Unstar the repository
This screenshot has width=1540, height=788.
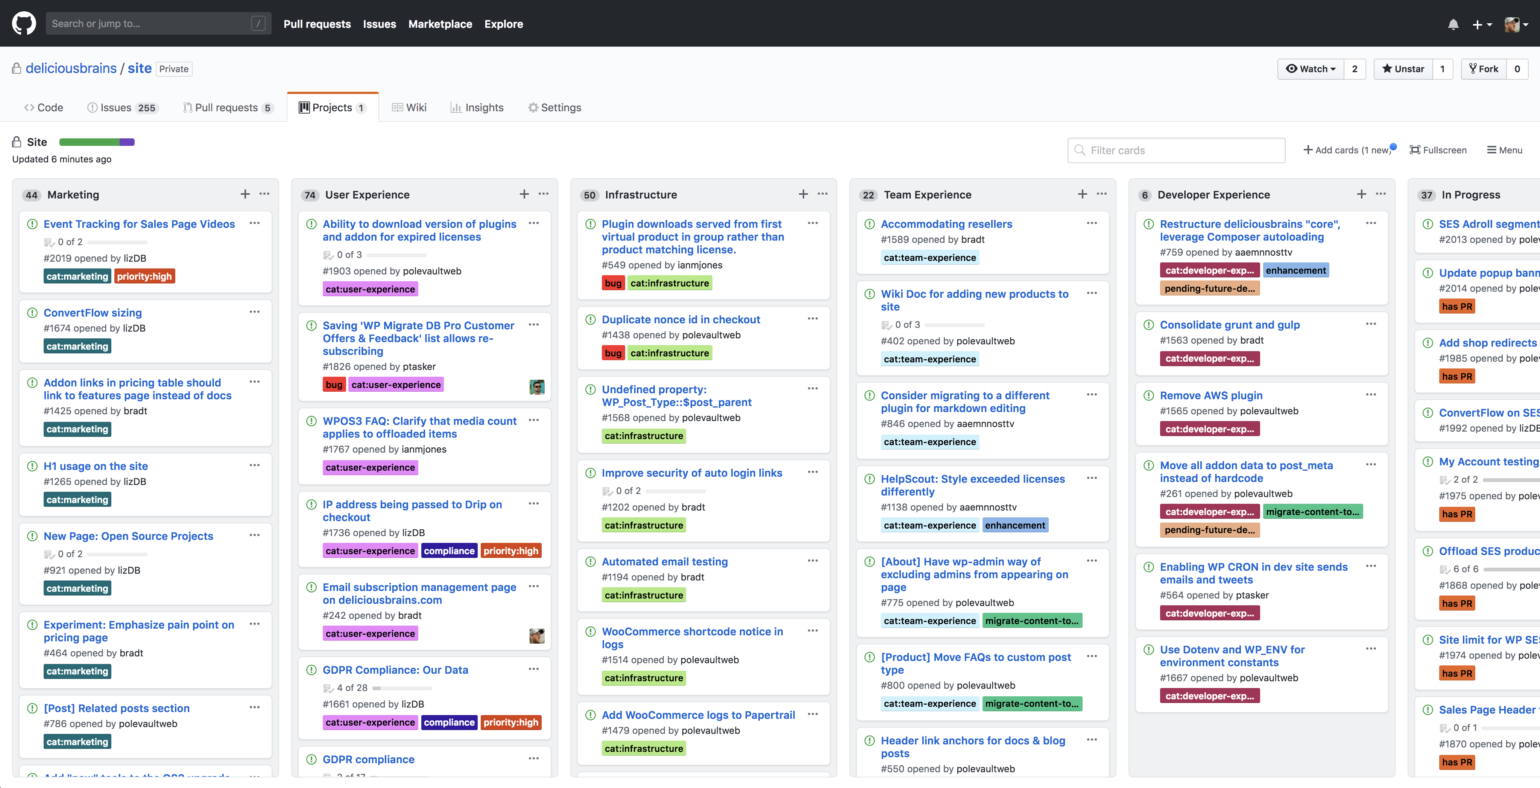click(1403, 69)
